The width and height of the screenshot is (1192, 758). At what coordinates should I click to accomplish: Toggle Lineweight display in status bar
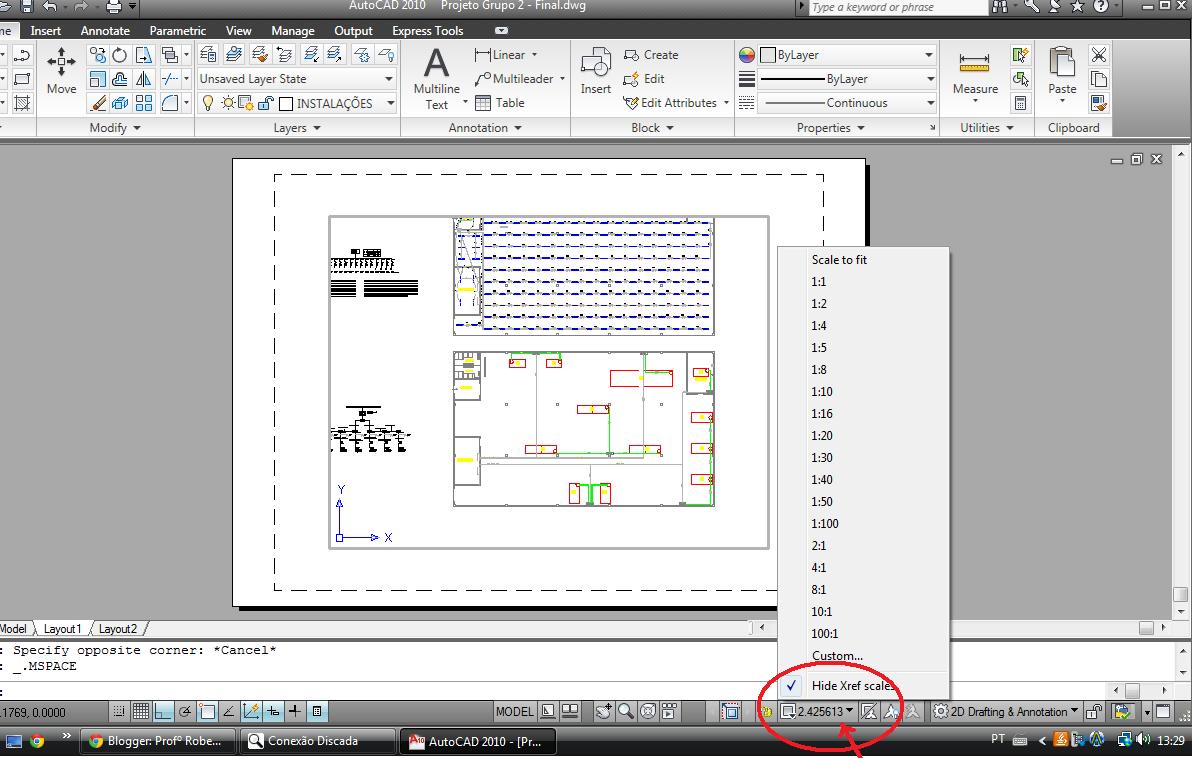pyautogui.click(x=294, y=712)
